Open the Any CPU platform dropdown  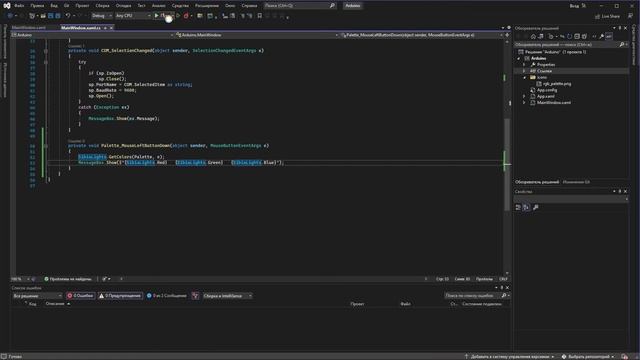pyautogui.click(x=133, y=16)
